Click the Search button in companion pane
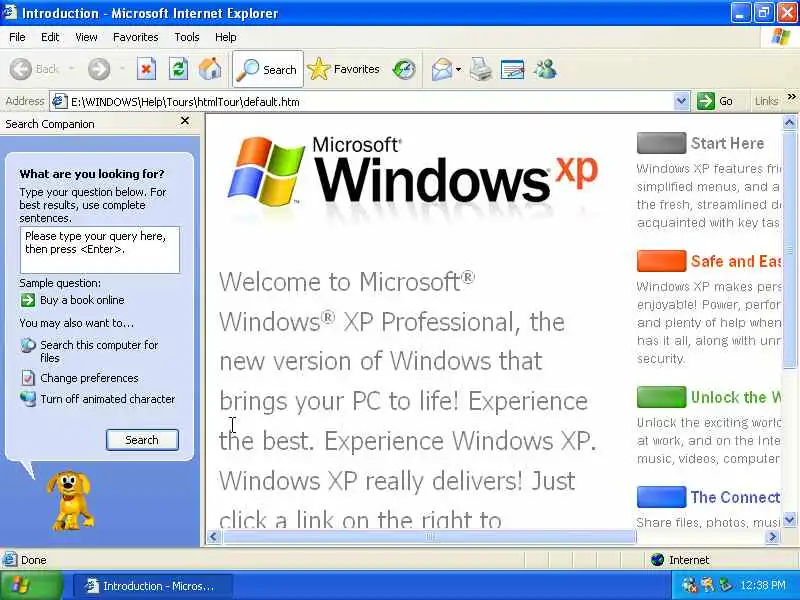The height and width of the screenshot is (600, 800). click(x=142, y=440)
